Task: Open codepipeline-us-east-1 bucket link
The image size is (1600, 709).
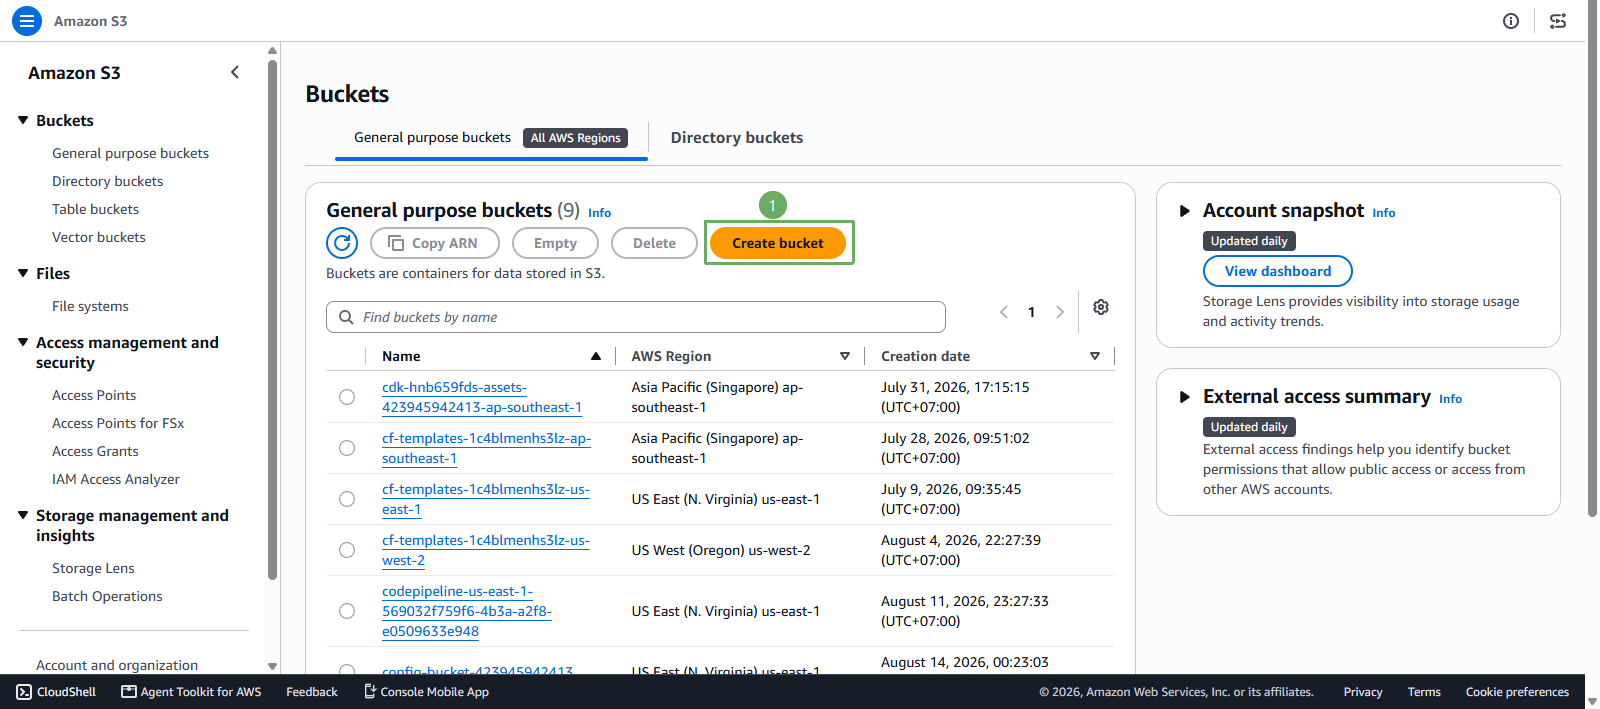Action: point(467,611)
